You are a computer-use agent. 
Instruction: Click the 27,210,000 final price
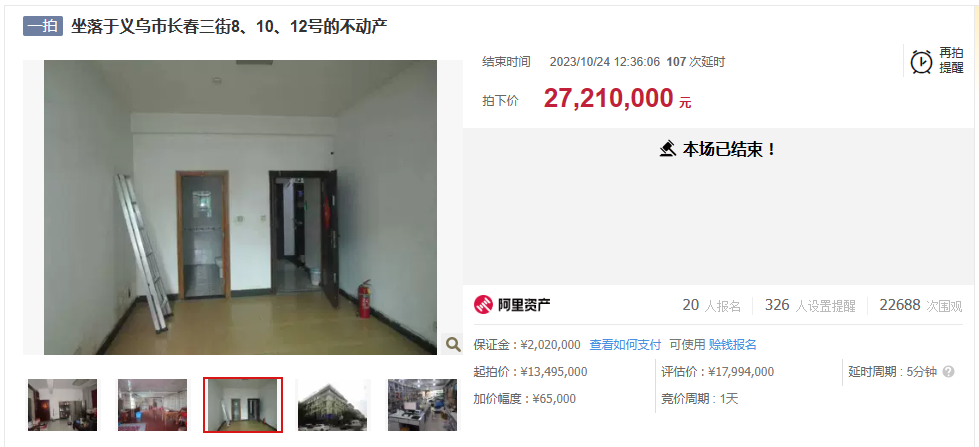tap(609, 99)
